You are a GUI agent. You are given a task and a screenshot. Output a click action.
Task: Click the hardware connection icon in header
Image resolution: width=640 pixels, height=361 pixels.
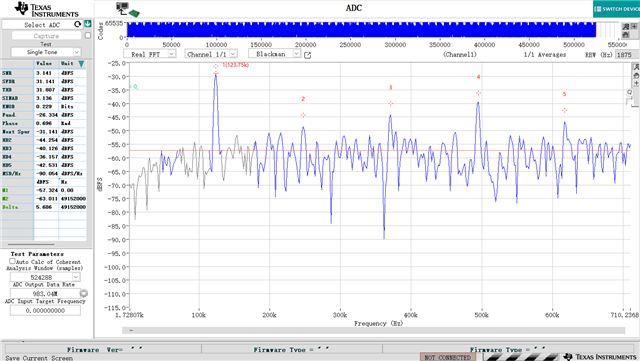(x=127, y=10)
